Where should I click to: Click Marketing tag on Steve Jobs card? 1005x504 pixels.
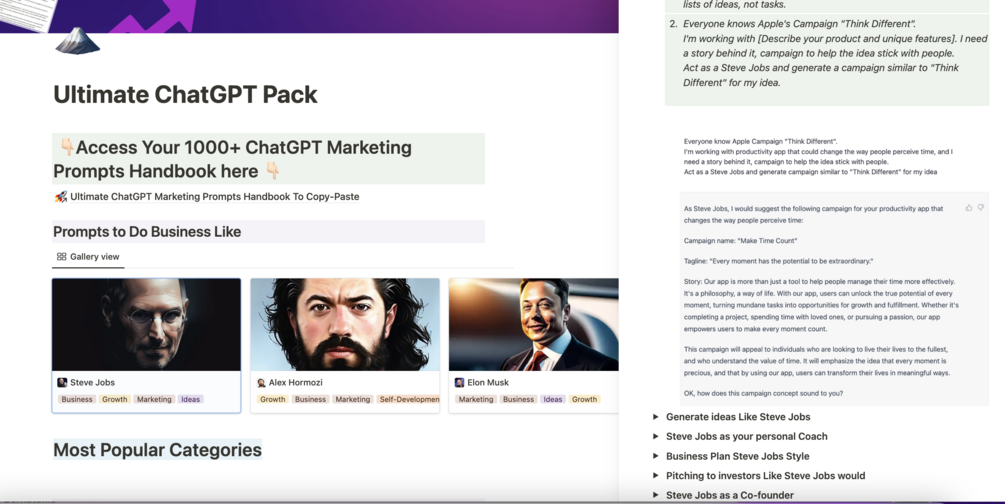point(154,399)
